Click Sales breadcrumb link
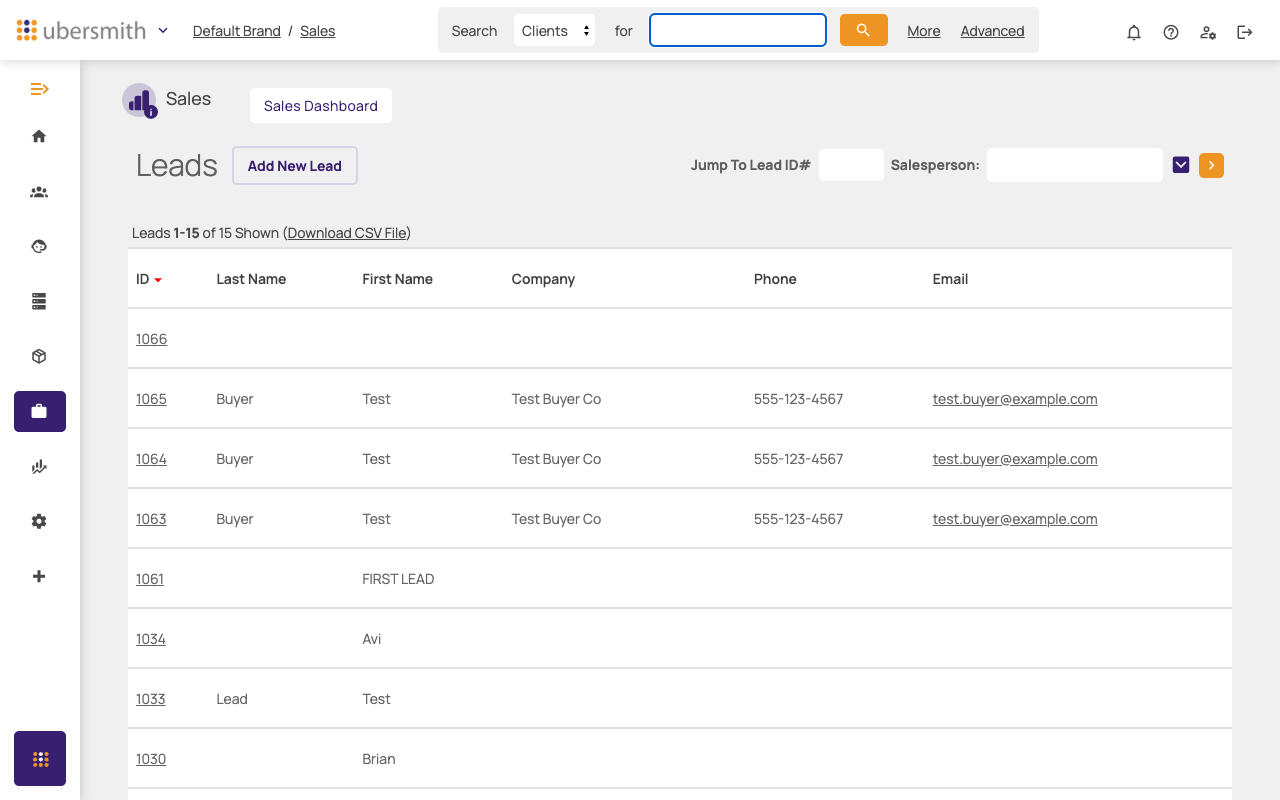Image resolution: width=1280 pixels, height=800 pixels. click(318, 31)
